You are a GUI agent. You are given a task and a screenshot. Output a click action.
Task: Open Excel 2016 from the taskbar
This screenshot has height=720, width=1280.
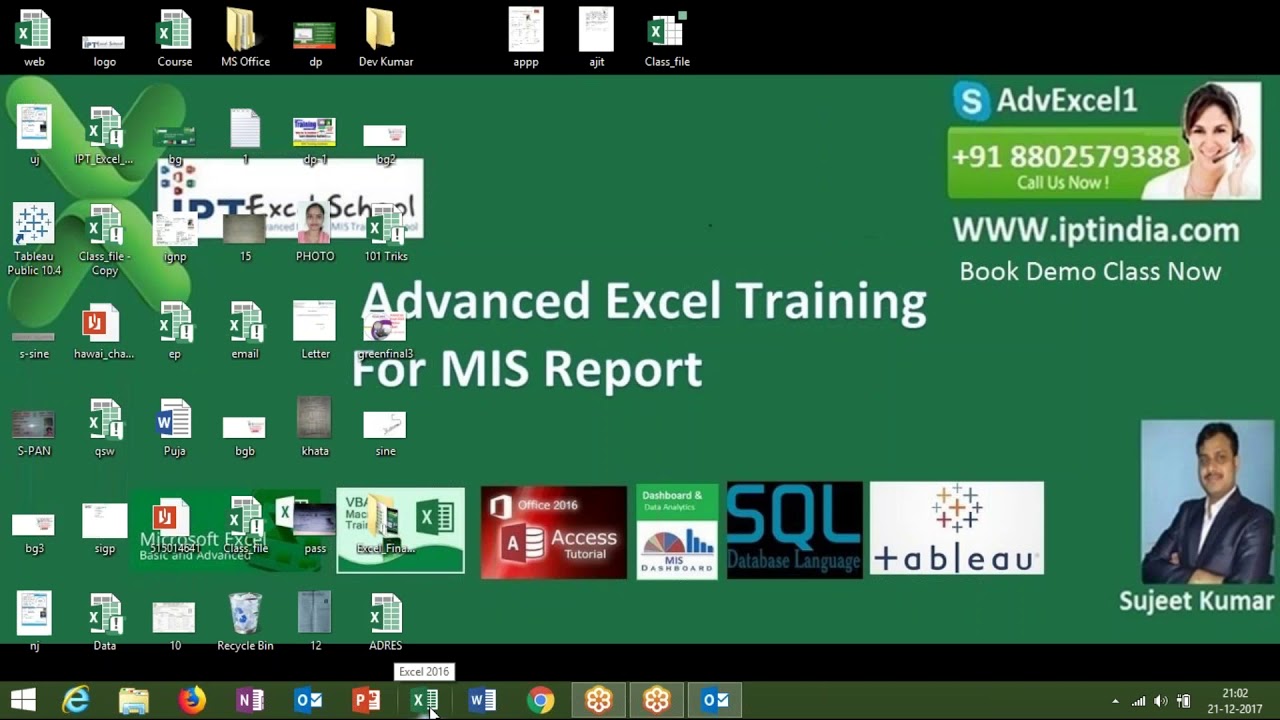pos(425,700)
